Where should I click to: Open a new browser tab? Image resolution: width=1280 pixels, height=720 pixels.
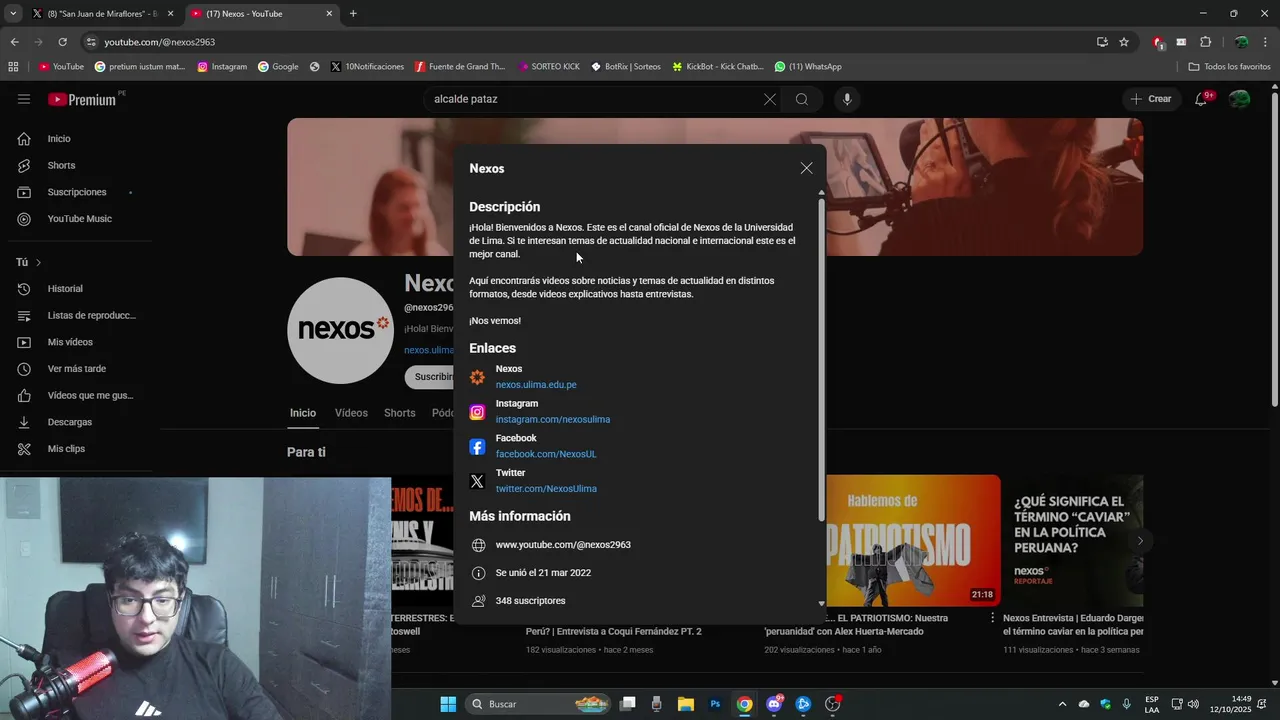pyautogui.click(x=353, y=14)
